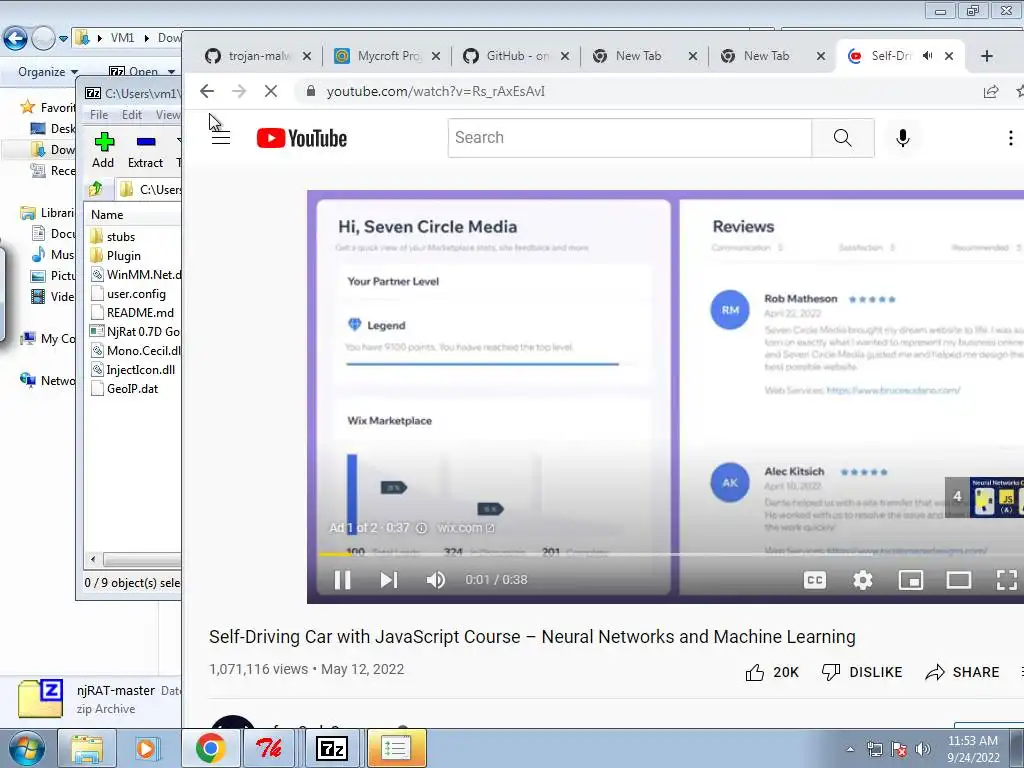The height and width of the screenshot is (768, 1024).
Task: Open Chrome from the taskbar
Action: [x=210, y=748]
